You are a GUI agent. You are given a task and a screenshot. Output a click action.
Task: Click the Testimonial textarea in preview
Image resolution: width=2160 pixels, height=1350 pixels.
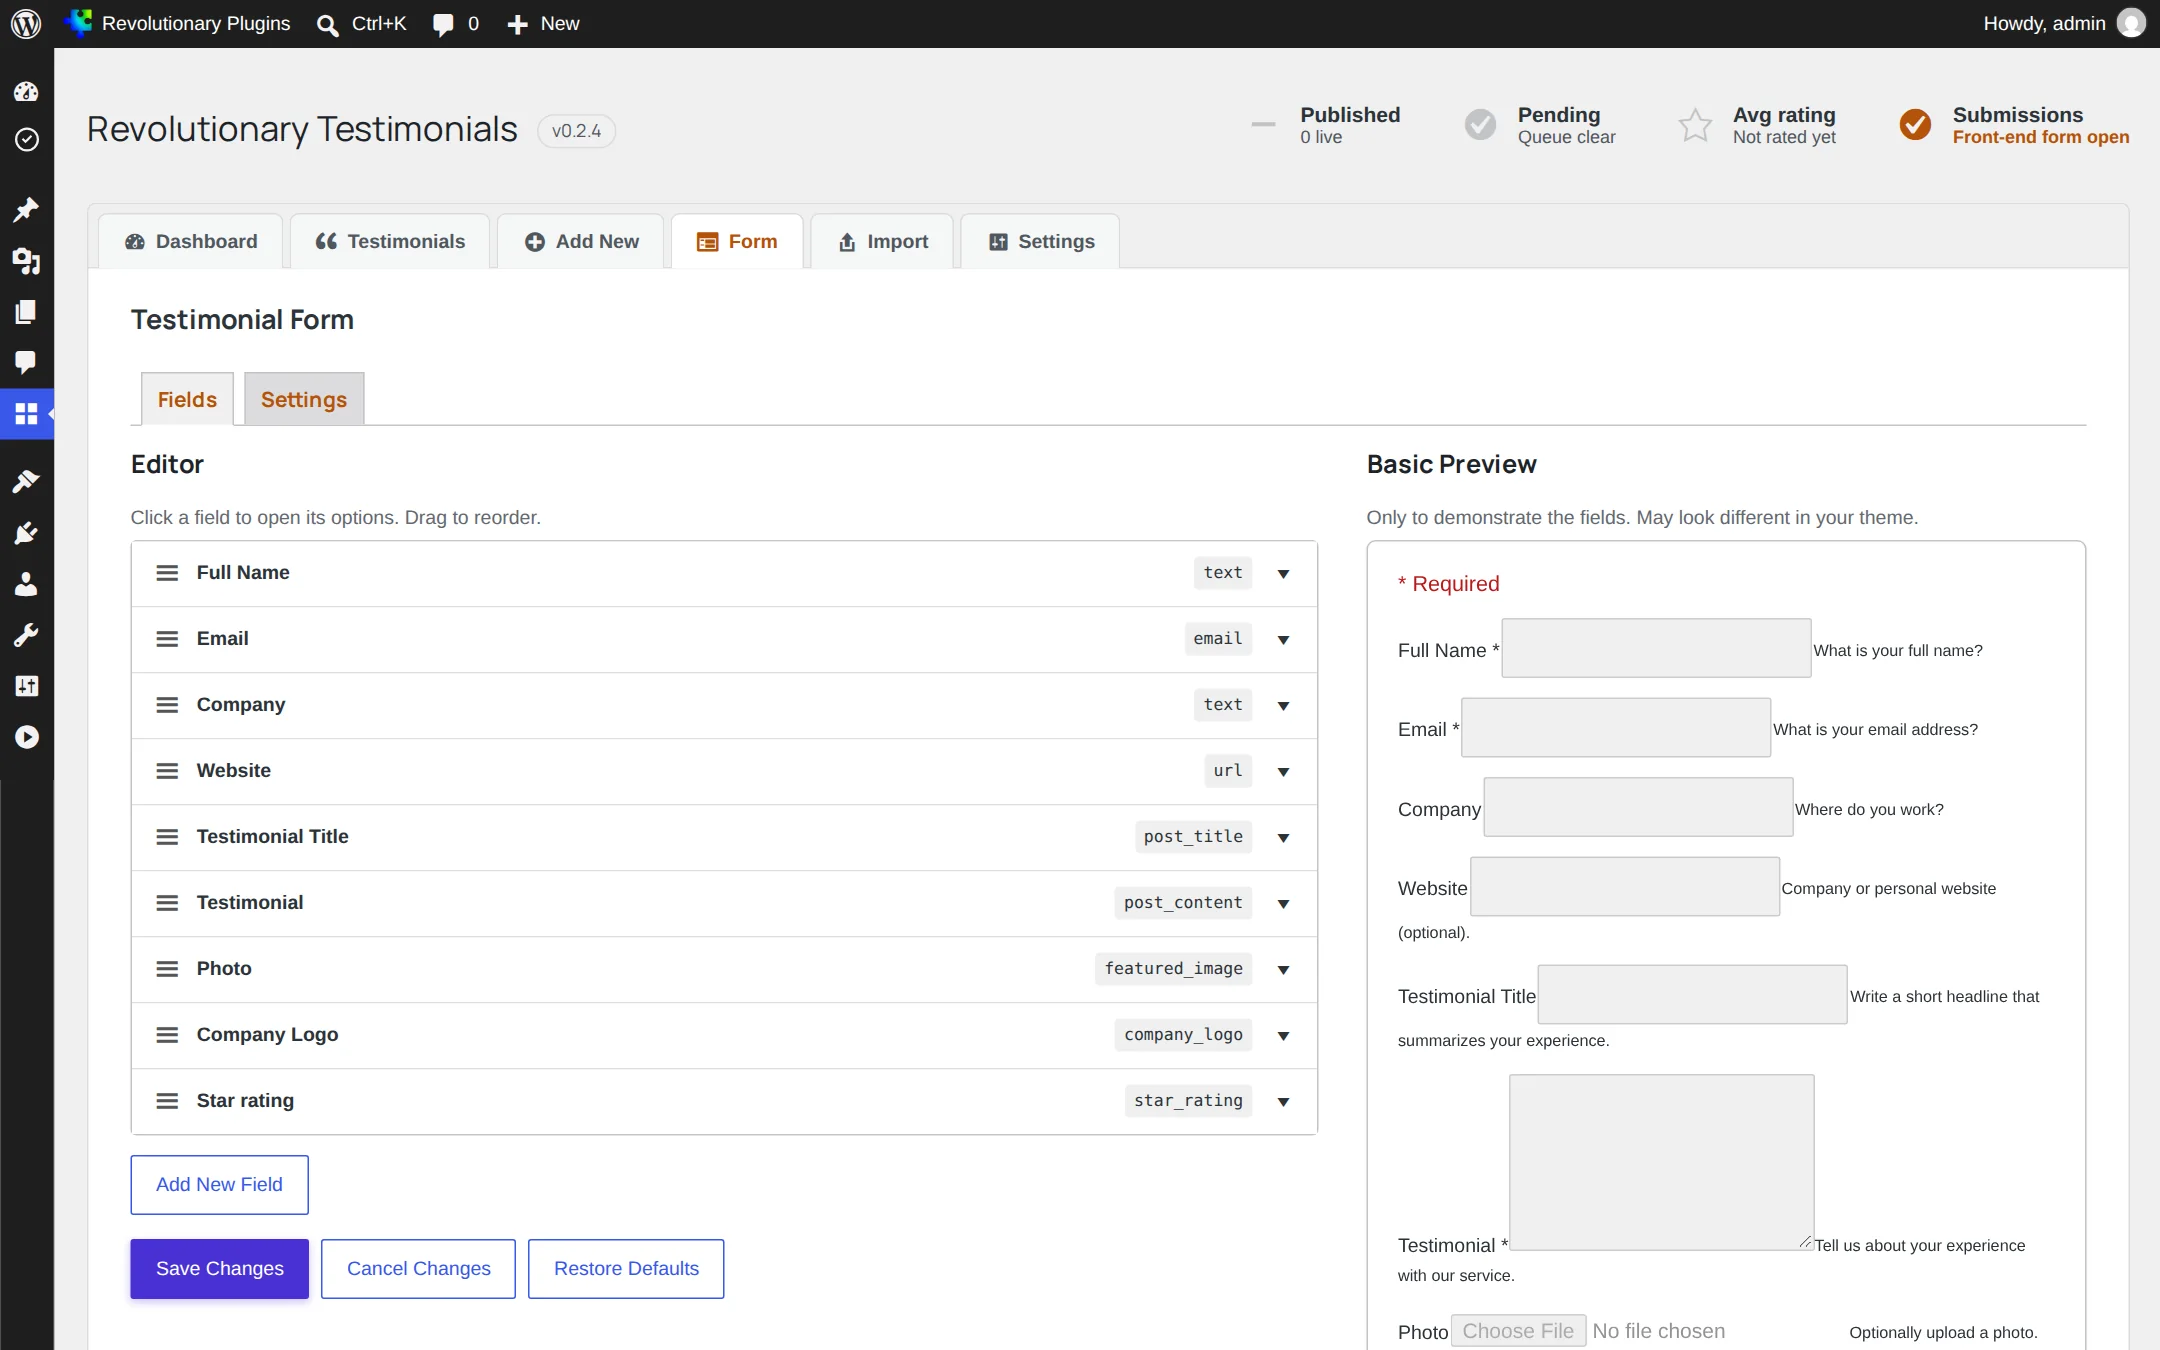click(1661, 1162)
